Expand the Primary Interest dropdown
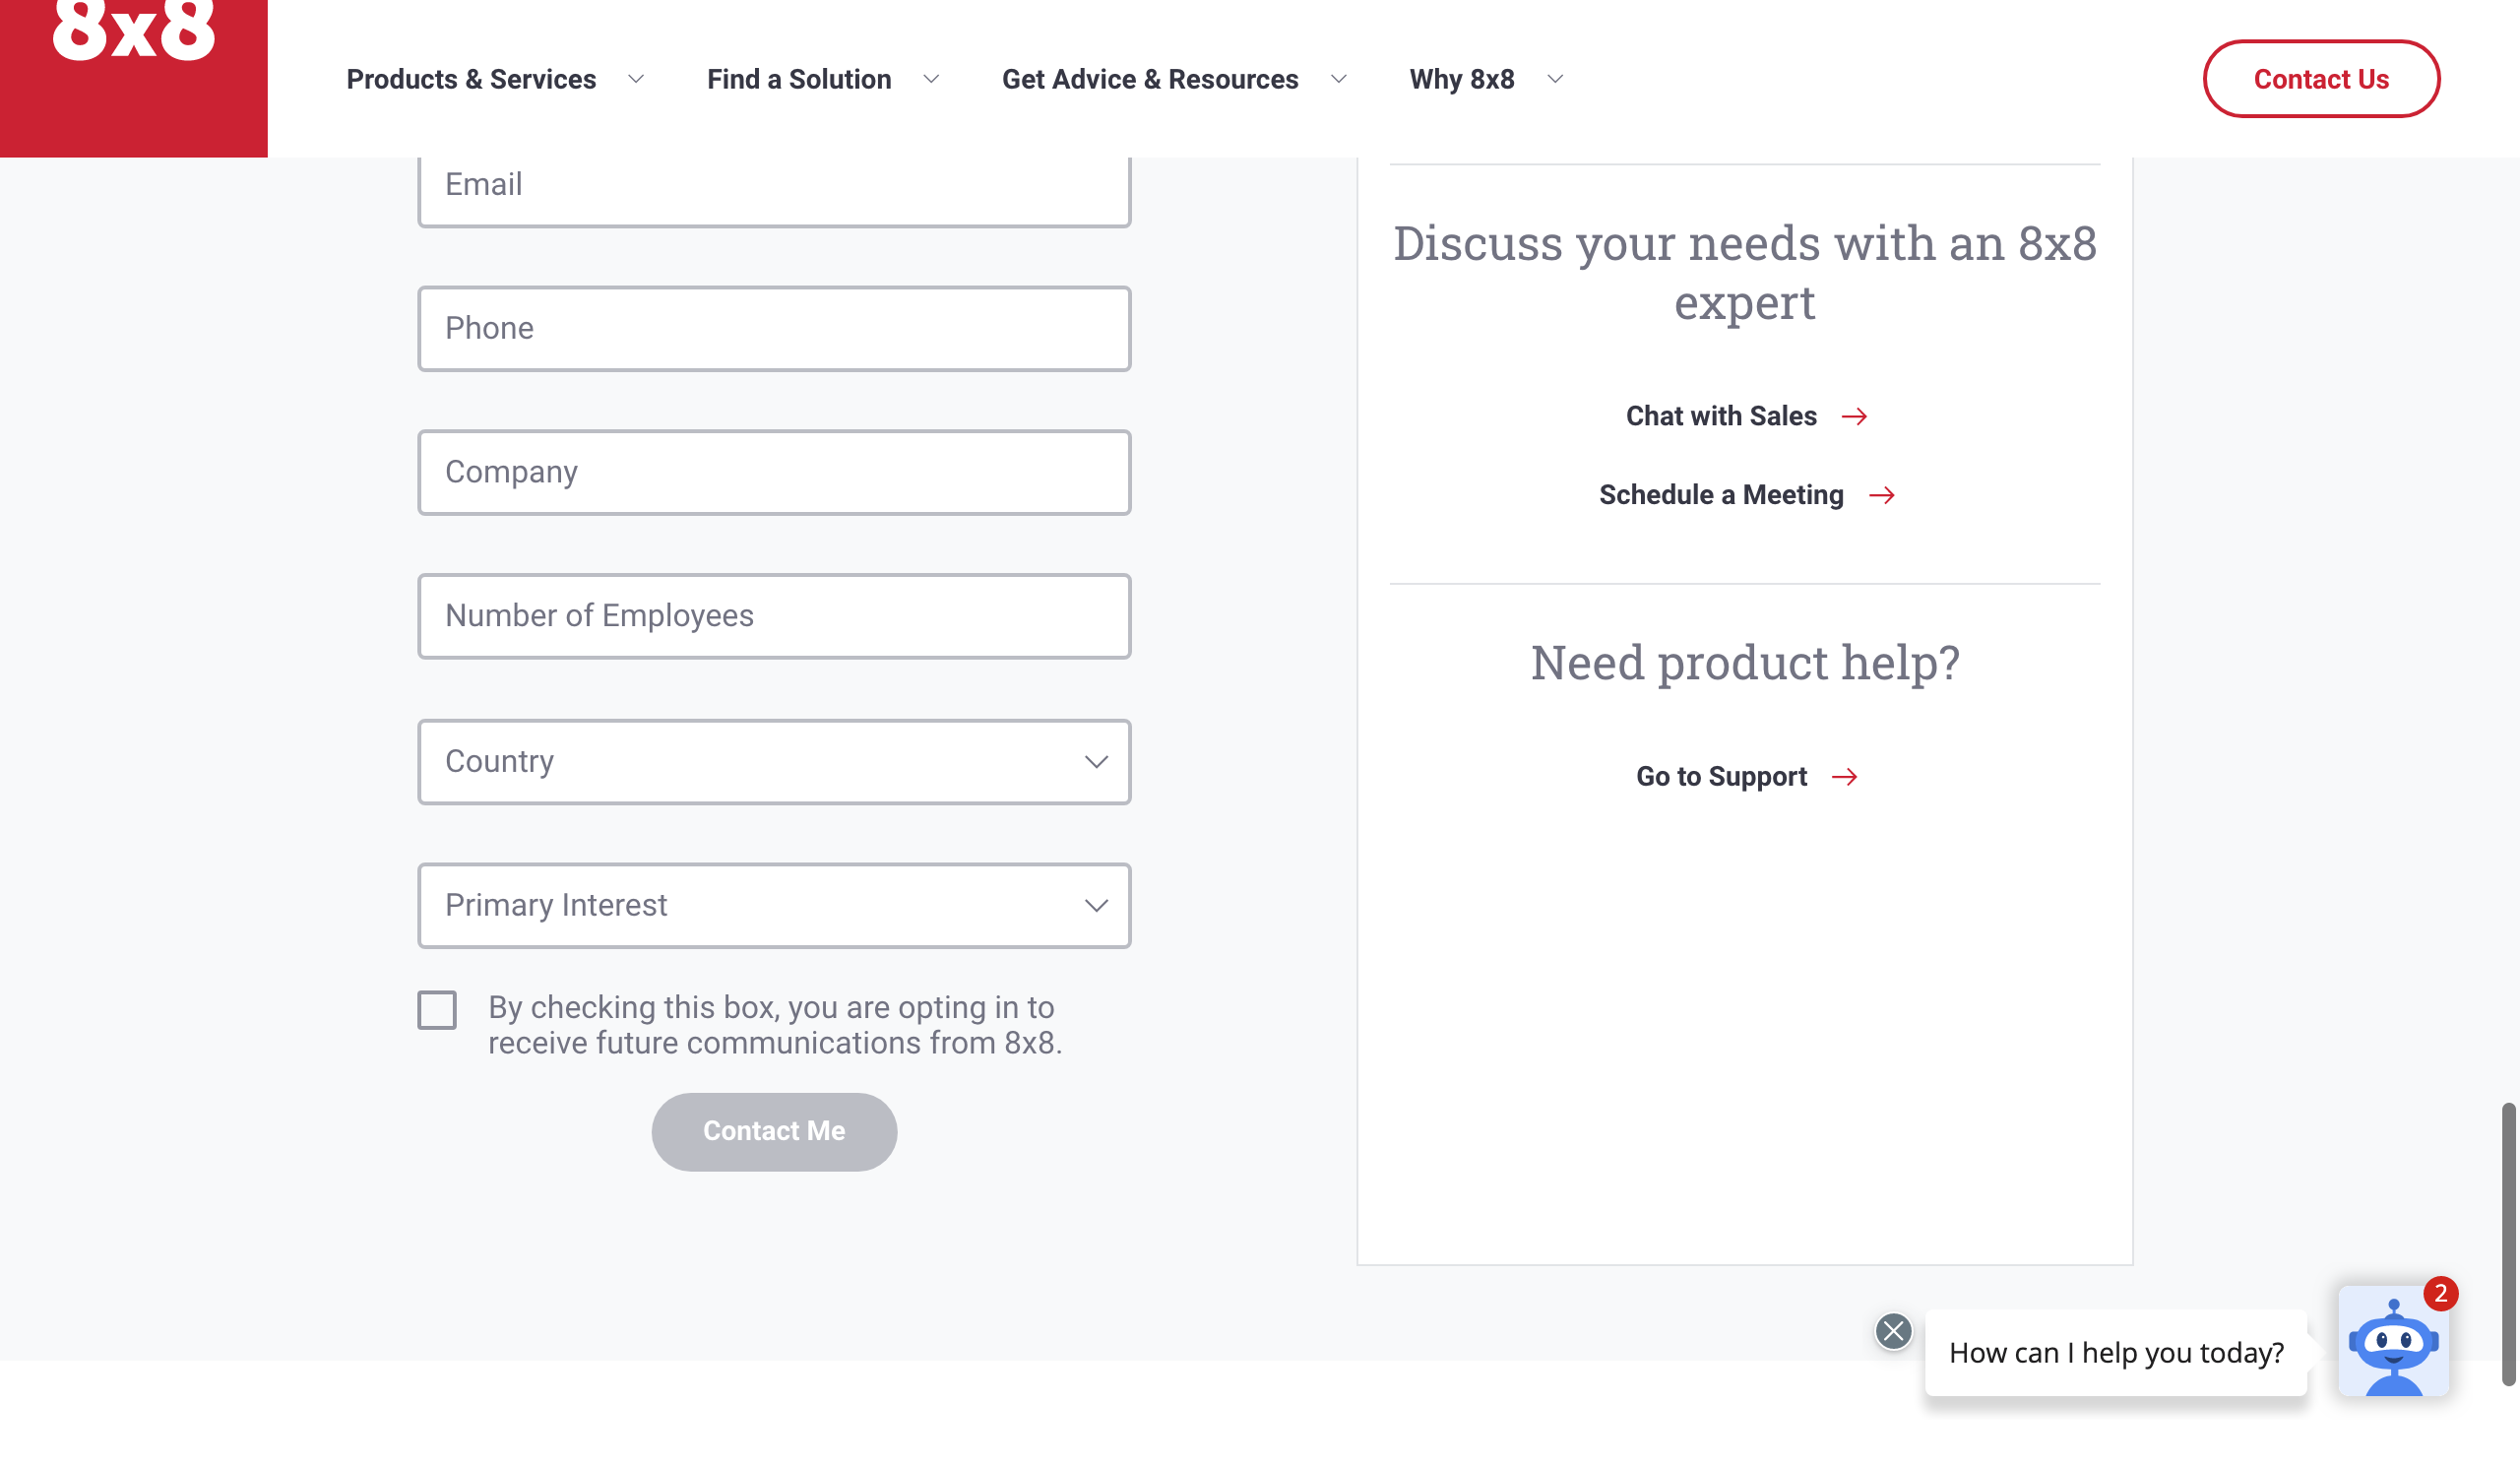 point(773,906)
